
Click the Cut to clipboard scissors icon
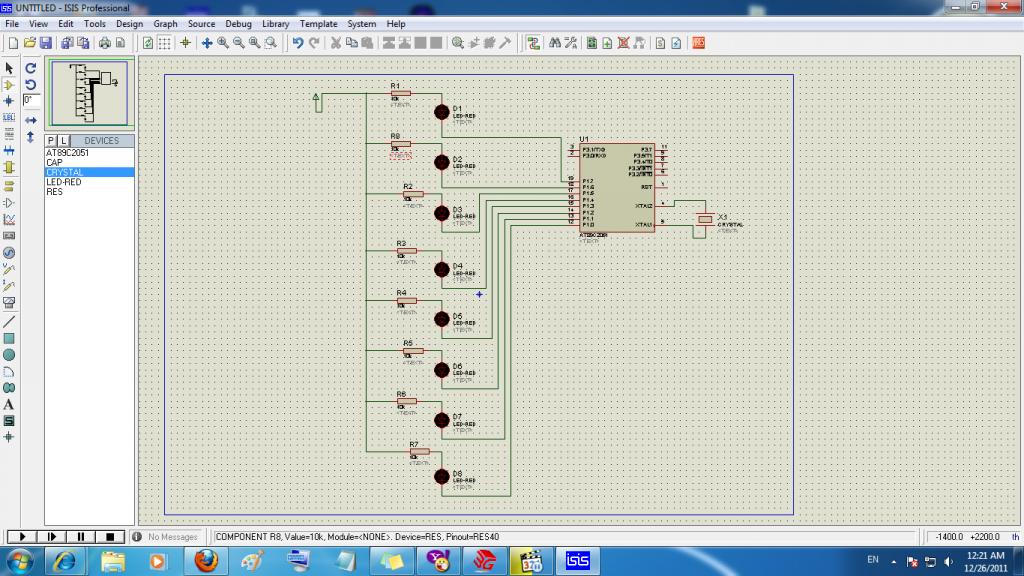tap(337, 43)
